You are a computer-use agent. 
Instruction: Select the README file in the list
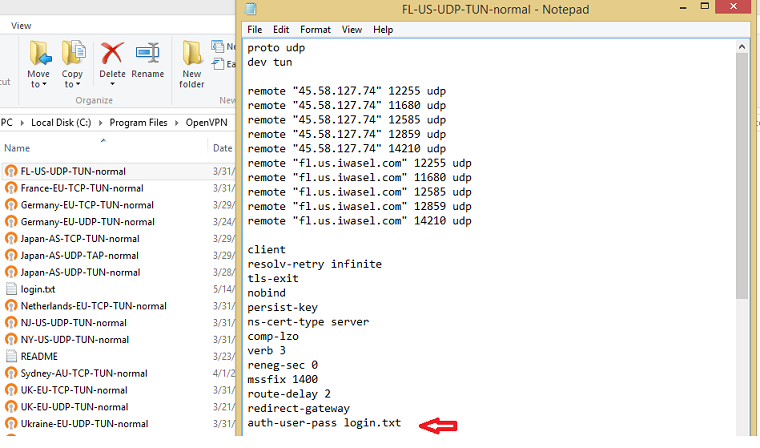point(39,356)
